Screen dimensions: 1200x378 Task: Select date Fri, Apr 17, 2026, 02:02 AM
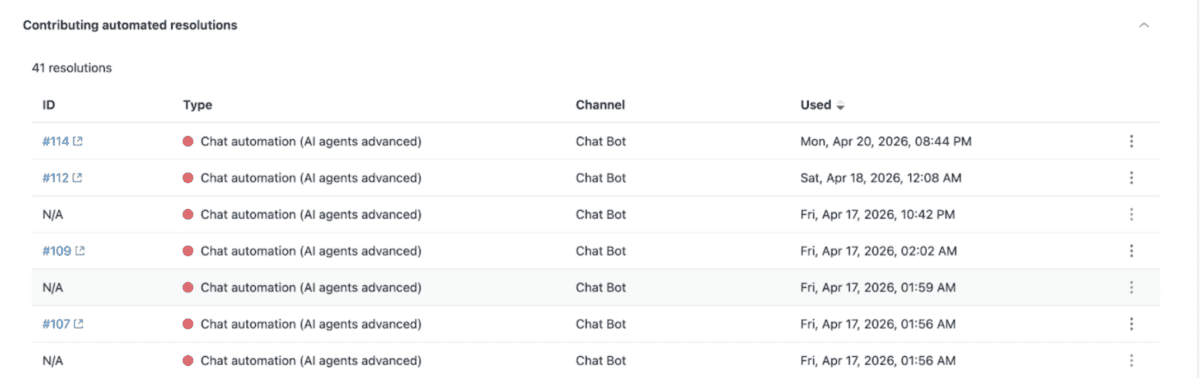(878, 251)
